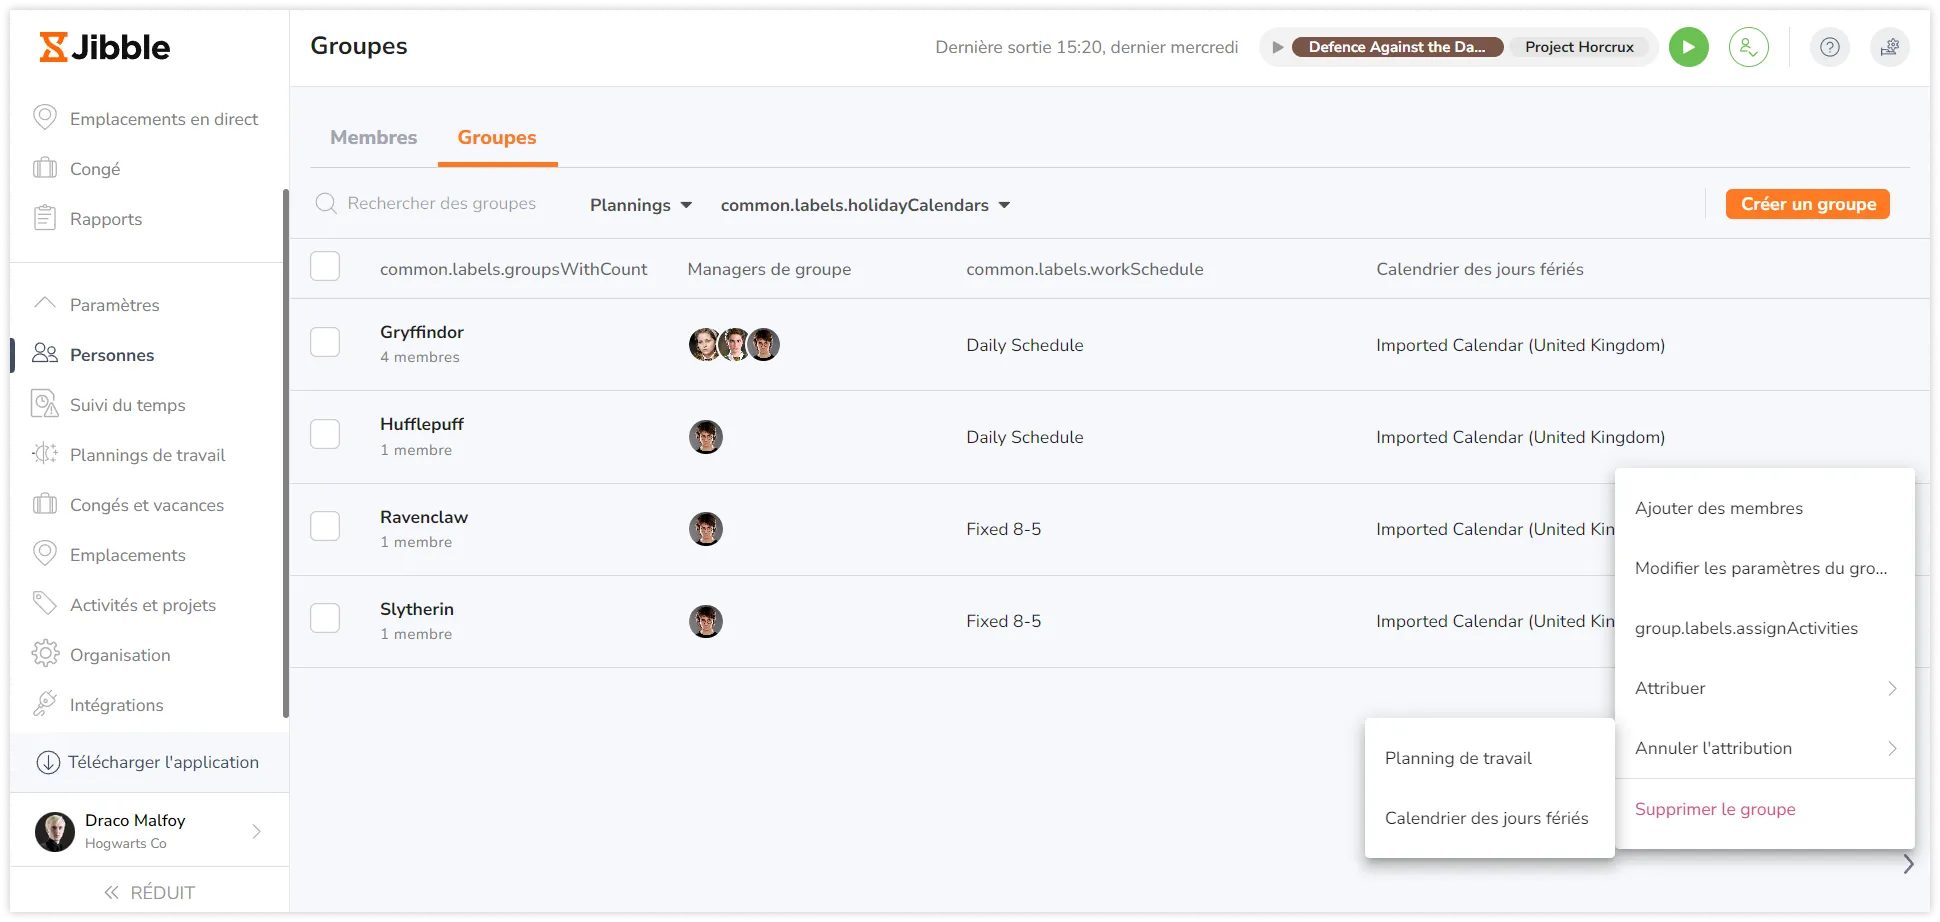Click the Jibble logo
Screen dimensions: 1940x922
tap(105, 47)
